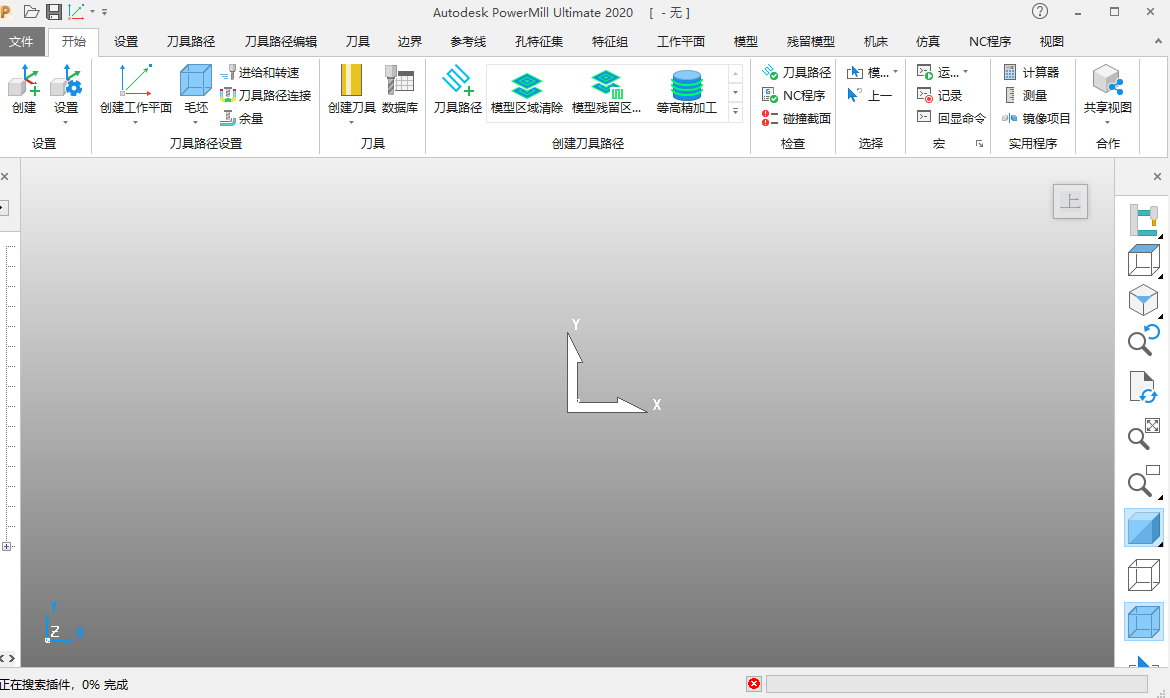The height and width of the screenshot is (698, 1170).
Task: Select 等高精加工 constant Z finishing strategy
Action: pos(686,90)
